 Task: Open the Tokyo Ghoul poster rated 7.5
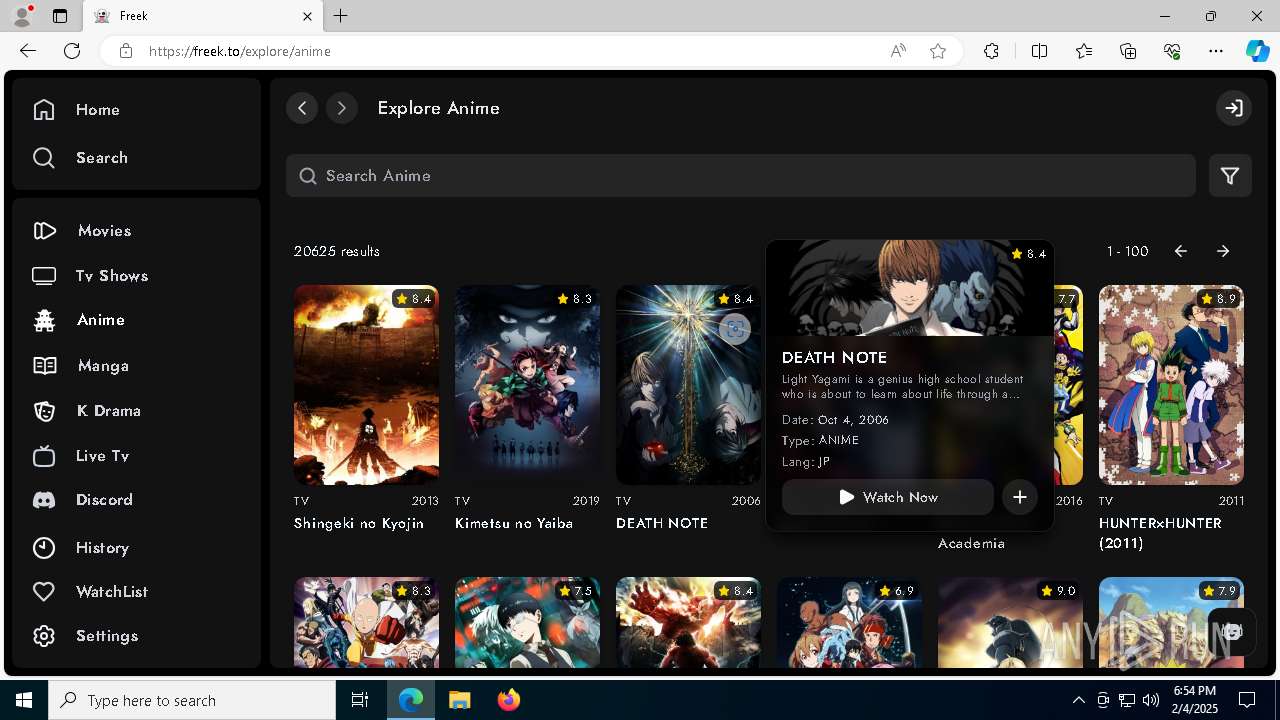pos(527,622)
